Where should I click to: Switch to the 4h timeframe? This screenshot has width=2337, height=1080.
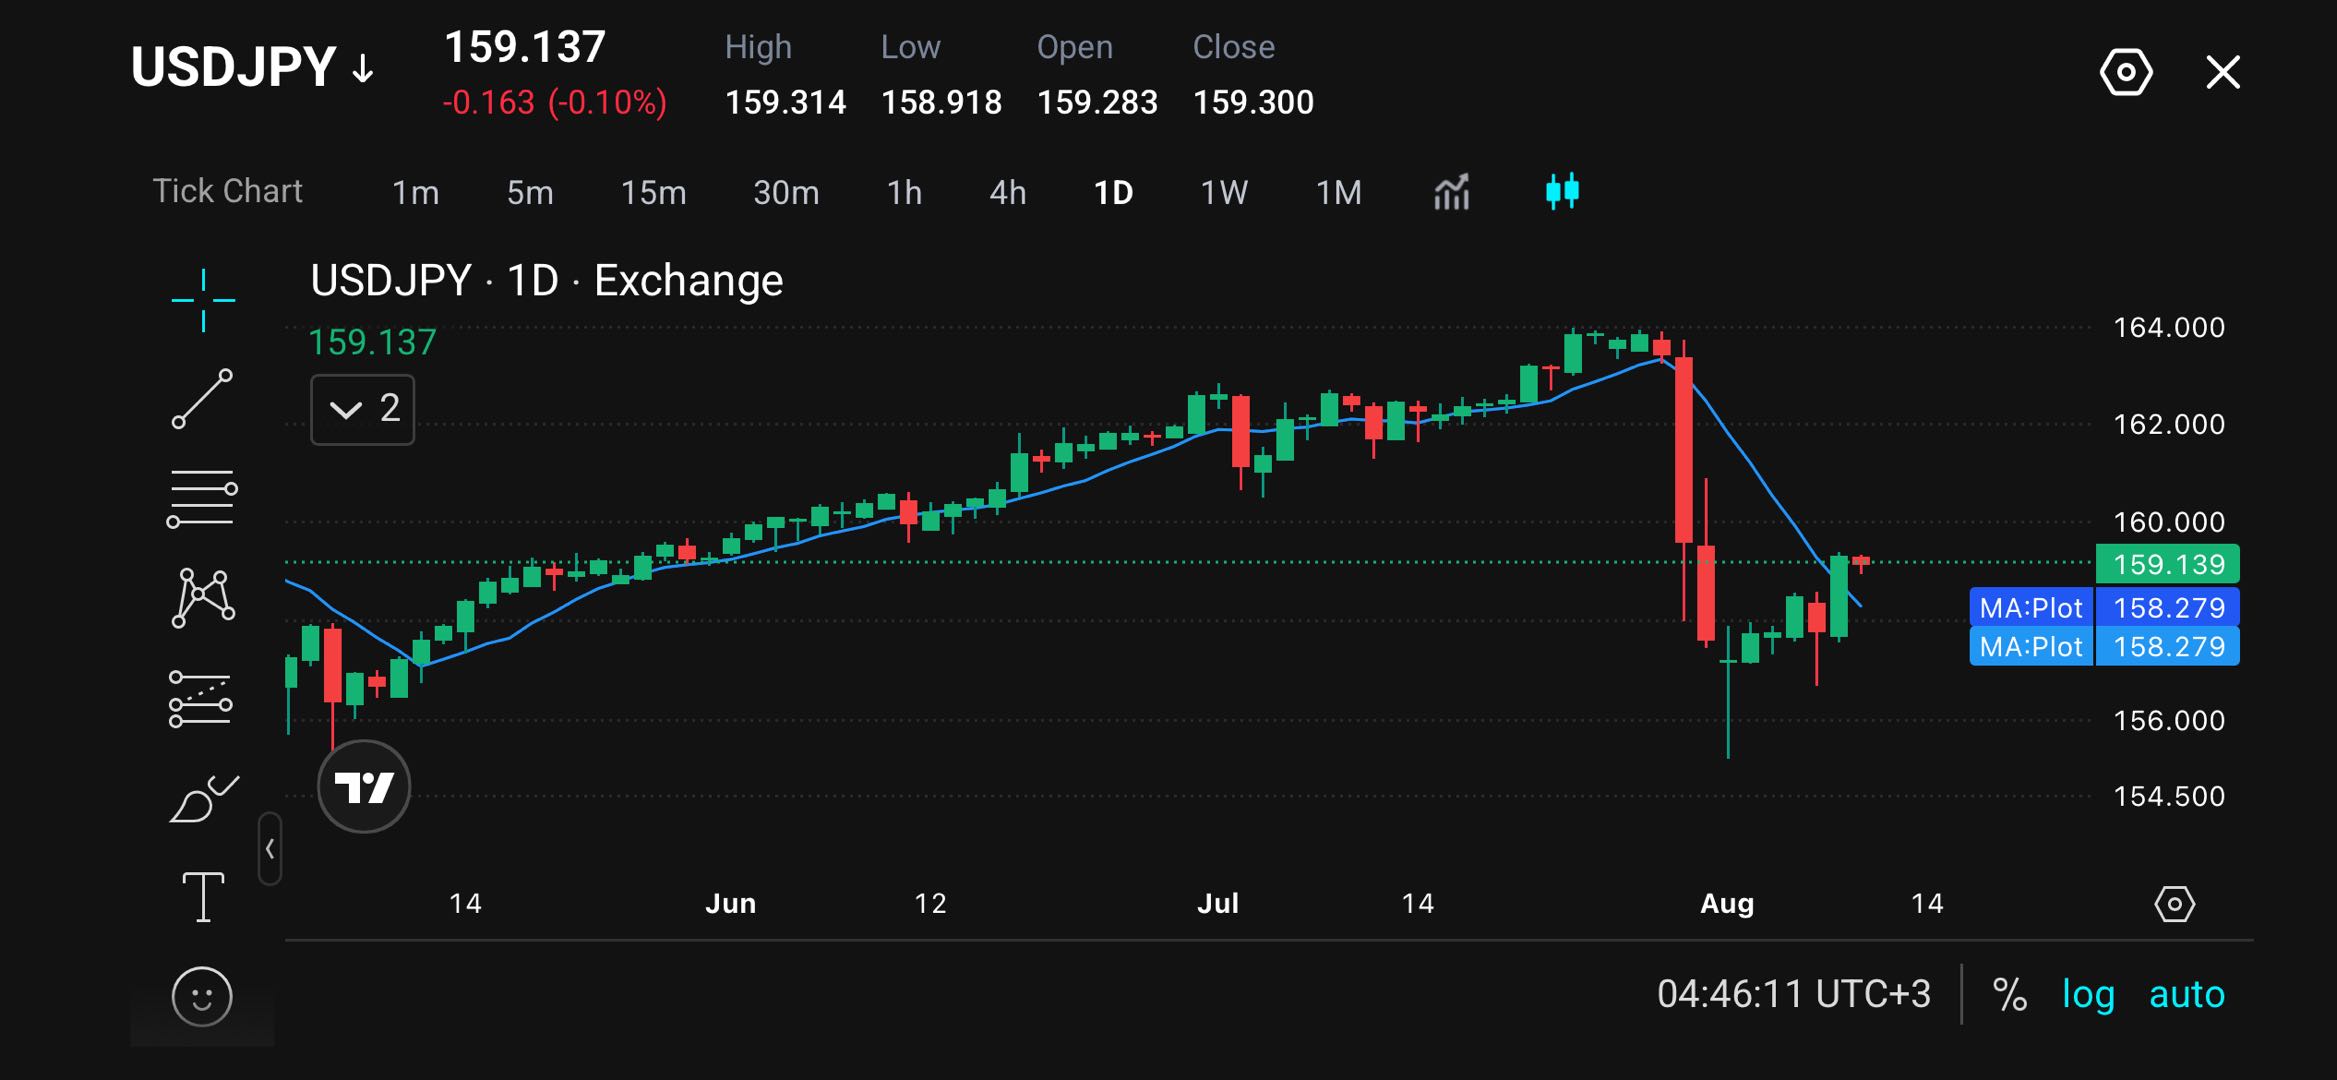(x=1007, y=192)
